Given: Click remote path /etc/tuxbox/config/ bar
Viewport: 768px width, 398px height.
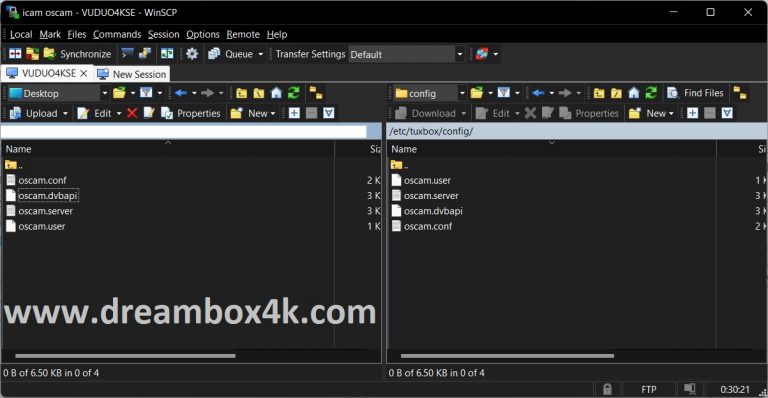Looking at the screenshot, I should pyautogui.click(x=576, y=131).
